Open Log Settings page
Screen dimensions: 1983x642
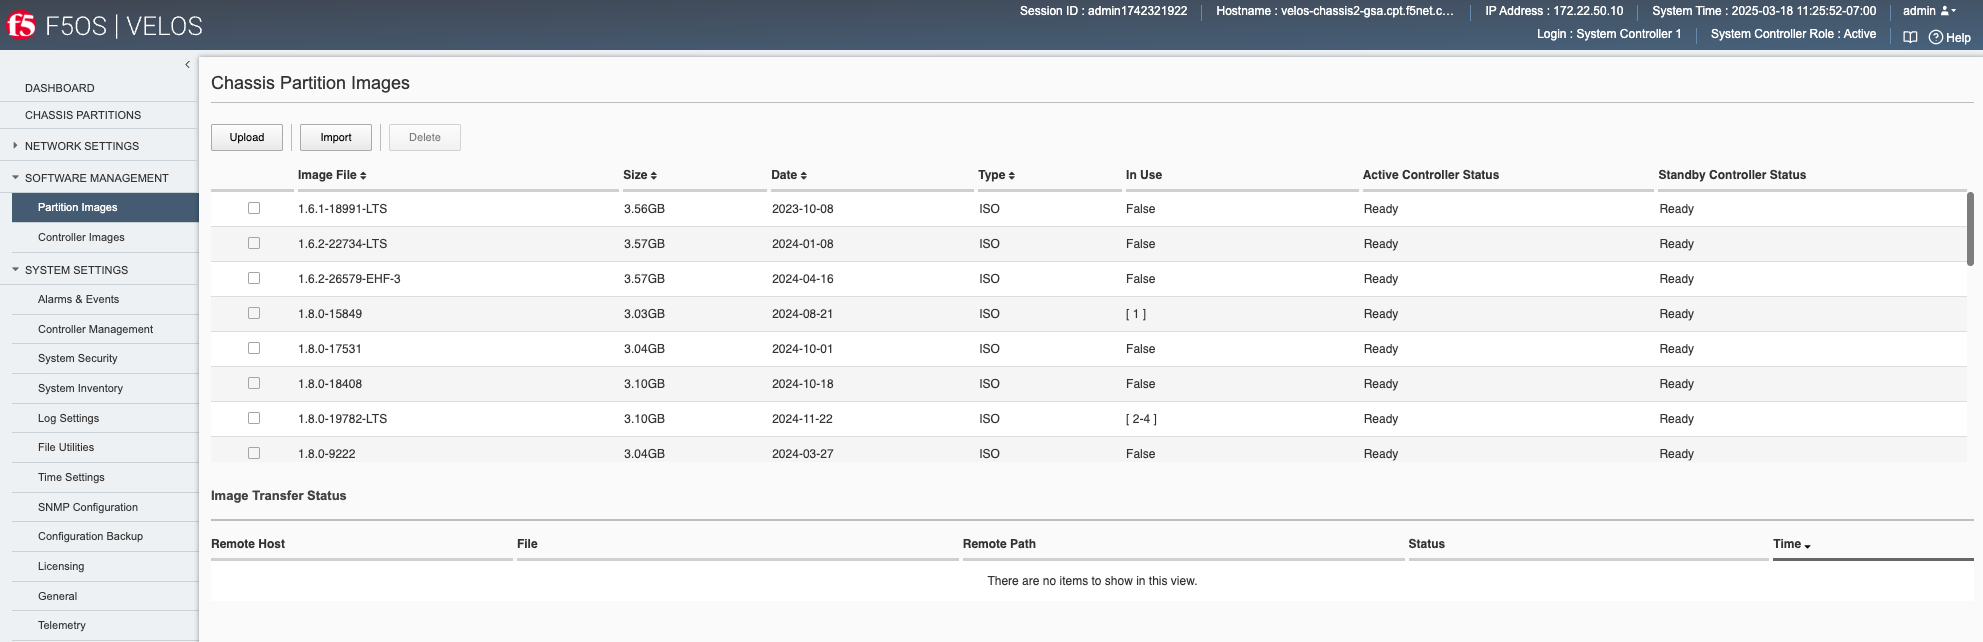tap(68, 418)
